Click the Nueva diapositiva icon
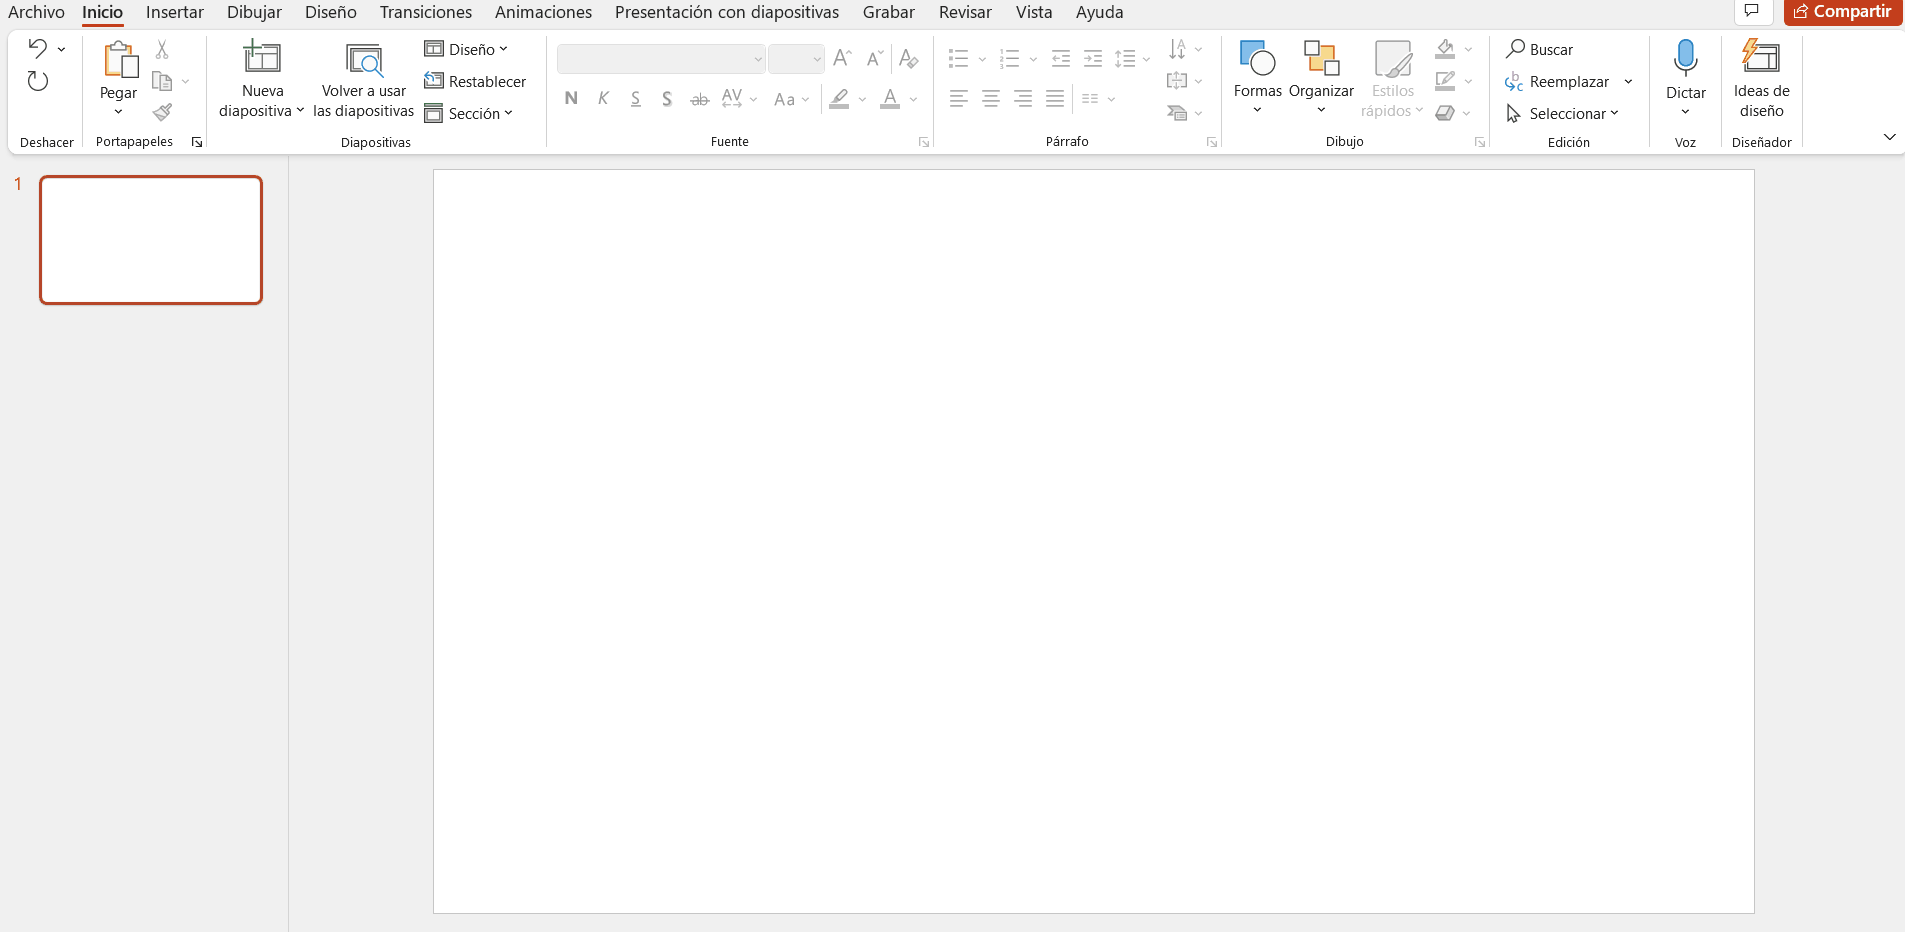 point(262,57)
